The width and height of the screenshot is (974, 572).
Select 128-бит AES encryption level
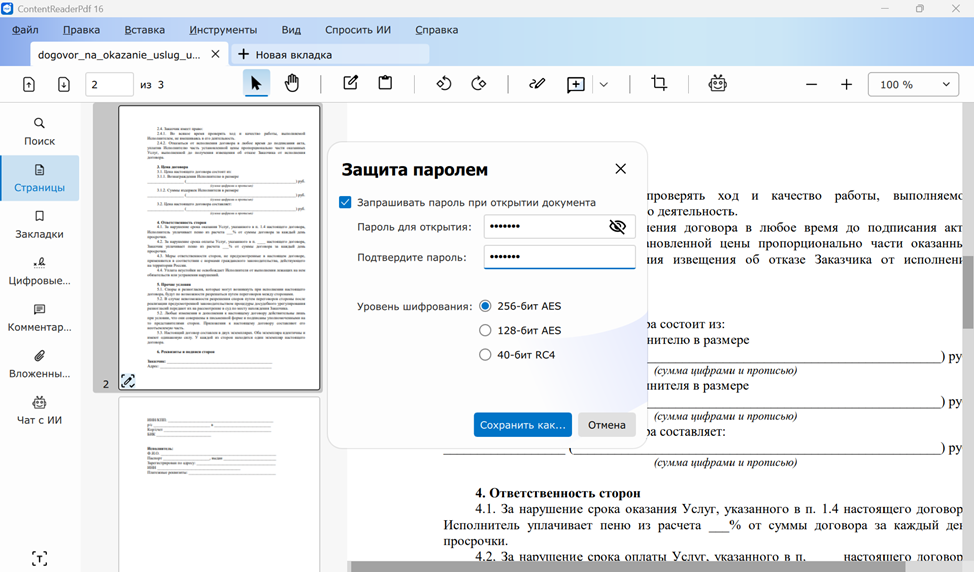coord(486,330)
